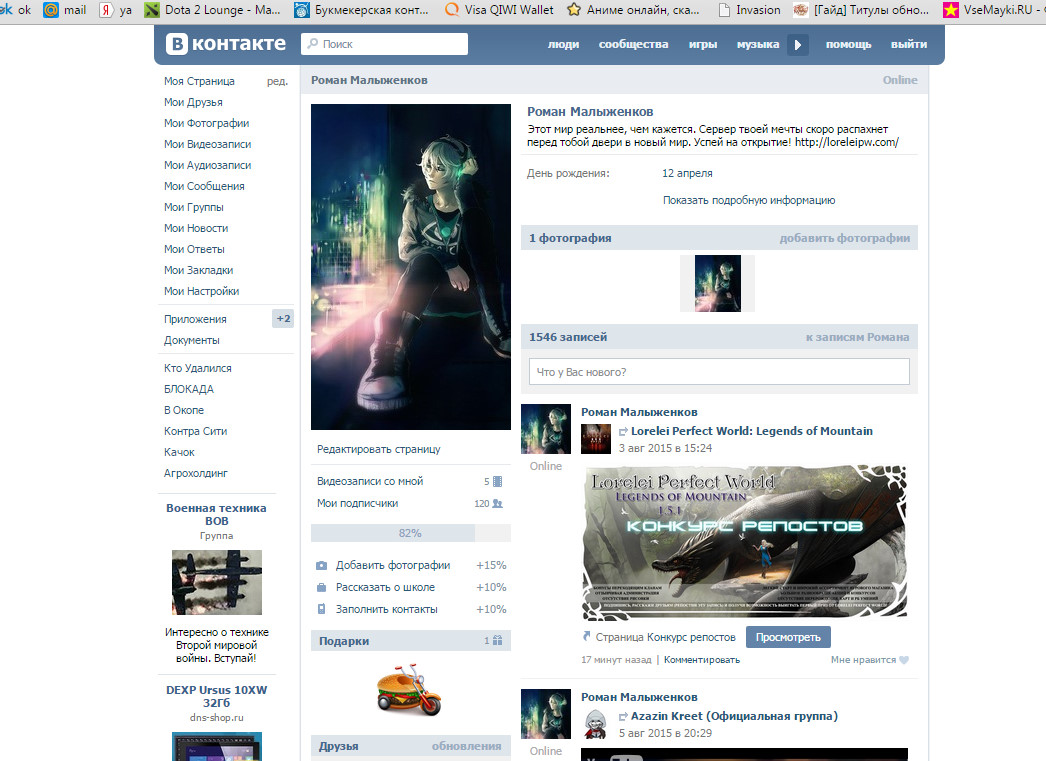Viewport: 1046px width, 761px height.
Task: Click the phone icon beside Заполнить контакты
Action: [322, 609]
